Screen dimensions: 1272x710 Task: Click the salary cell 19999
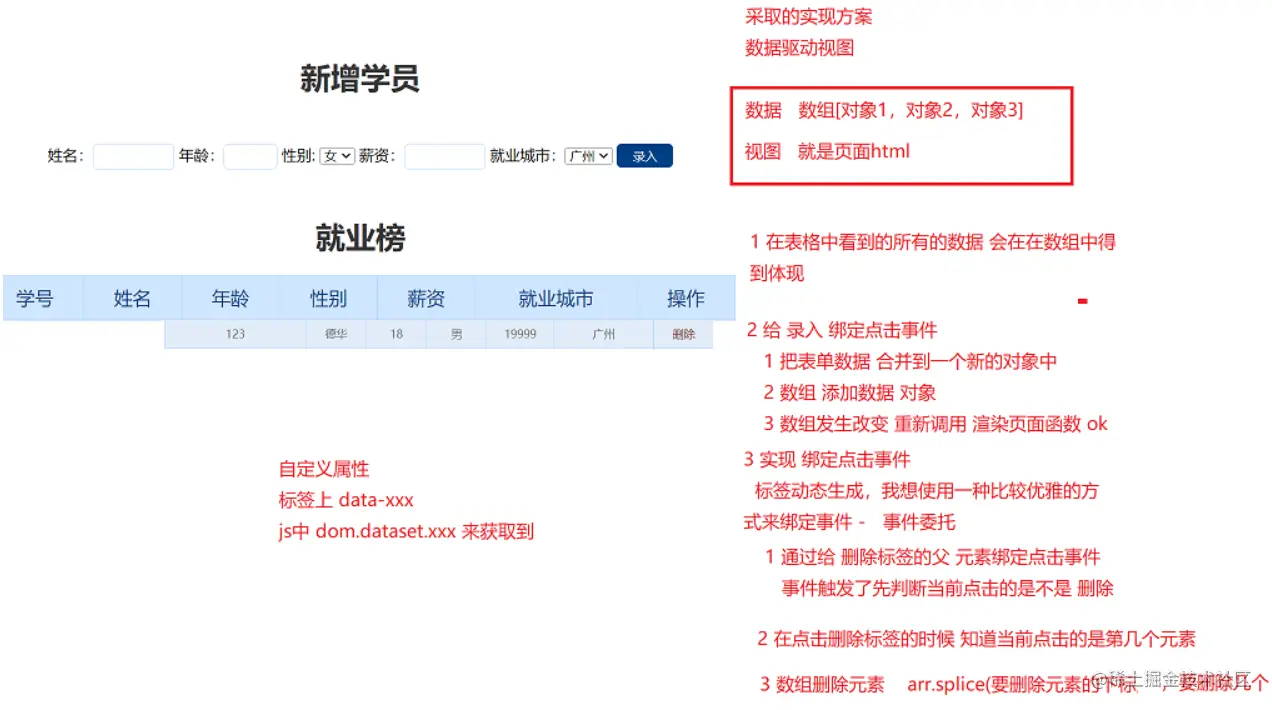[x=521, y=334]
